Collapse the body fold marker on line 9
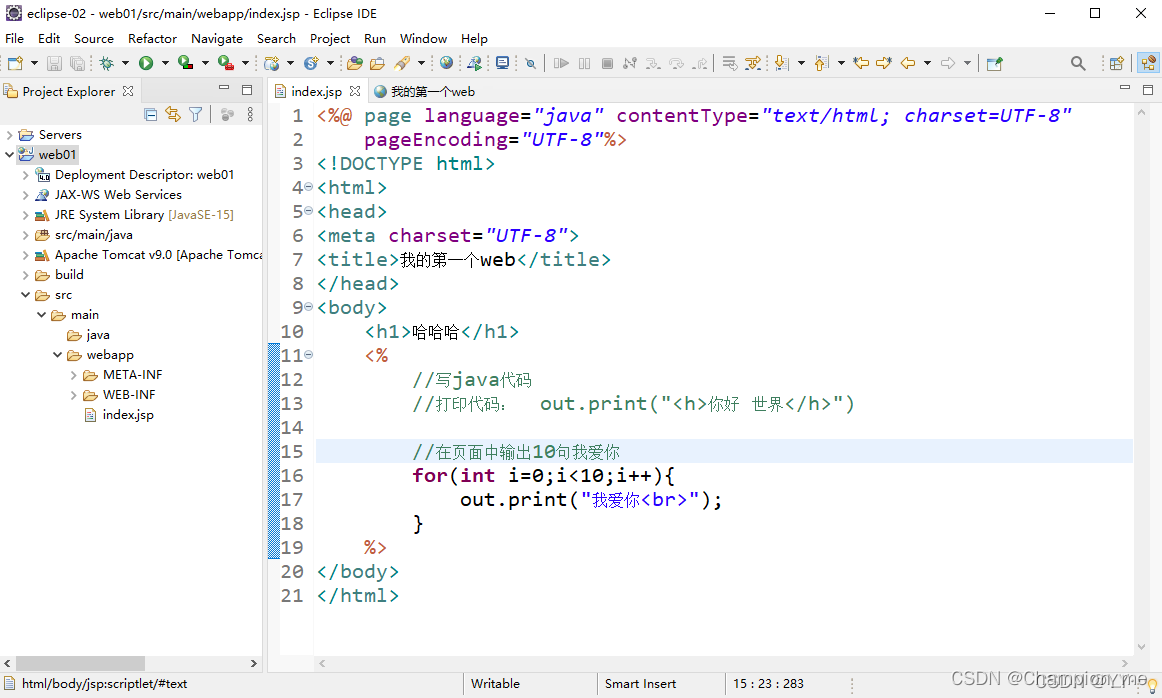The image size is (1162, 698). point(308,307)
